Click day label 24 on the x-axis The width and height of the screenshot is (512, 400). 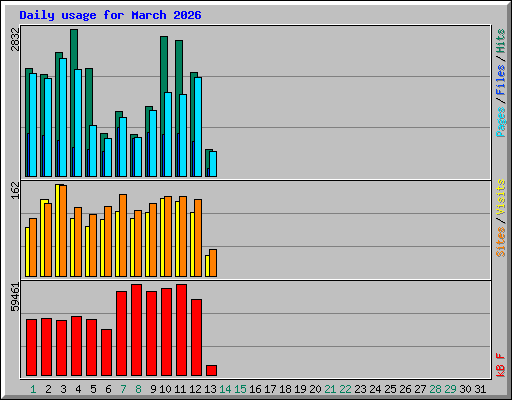(375, 389)
